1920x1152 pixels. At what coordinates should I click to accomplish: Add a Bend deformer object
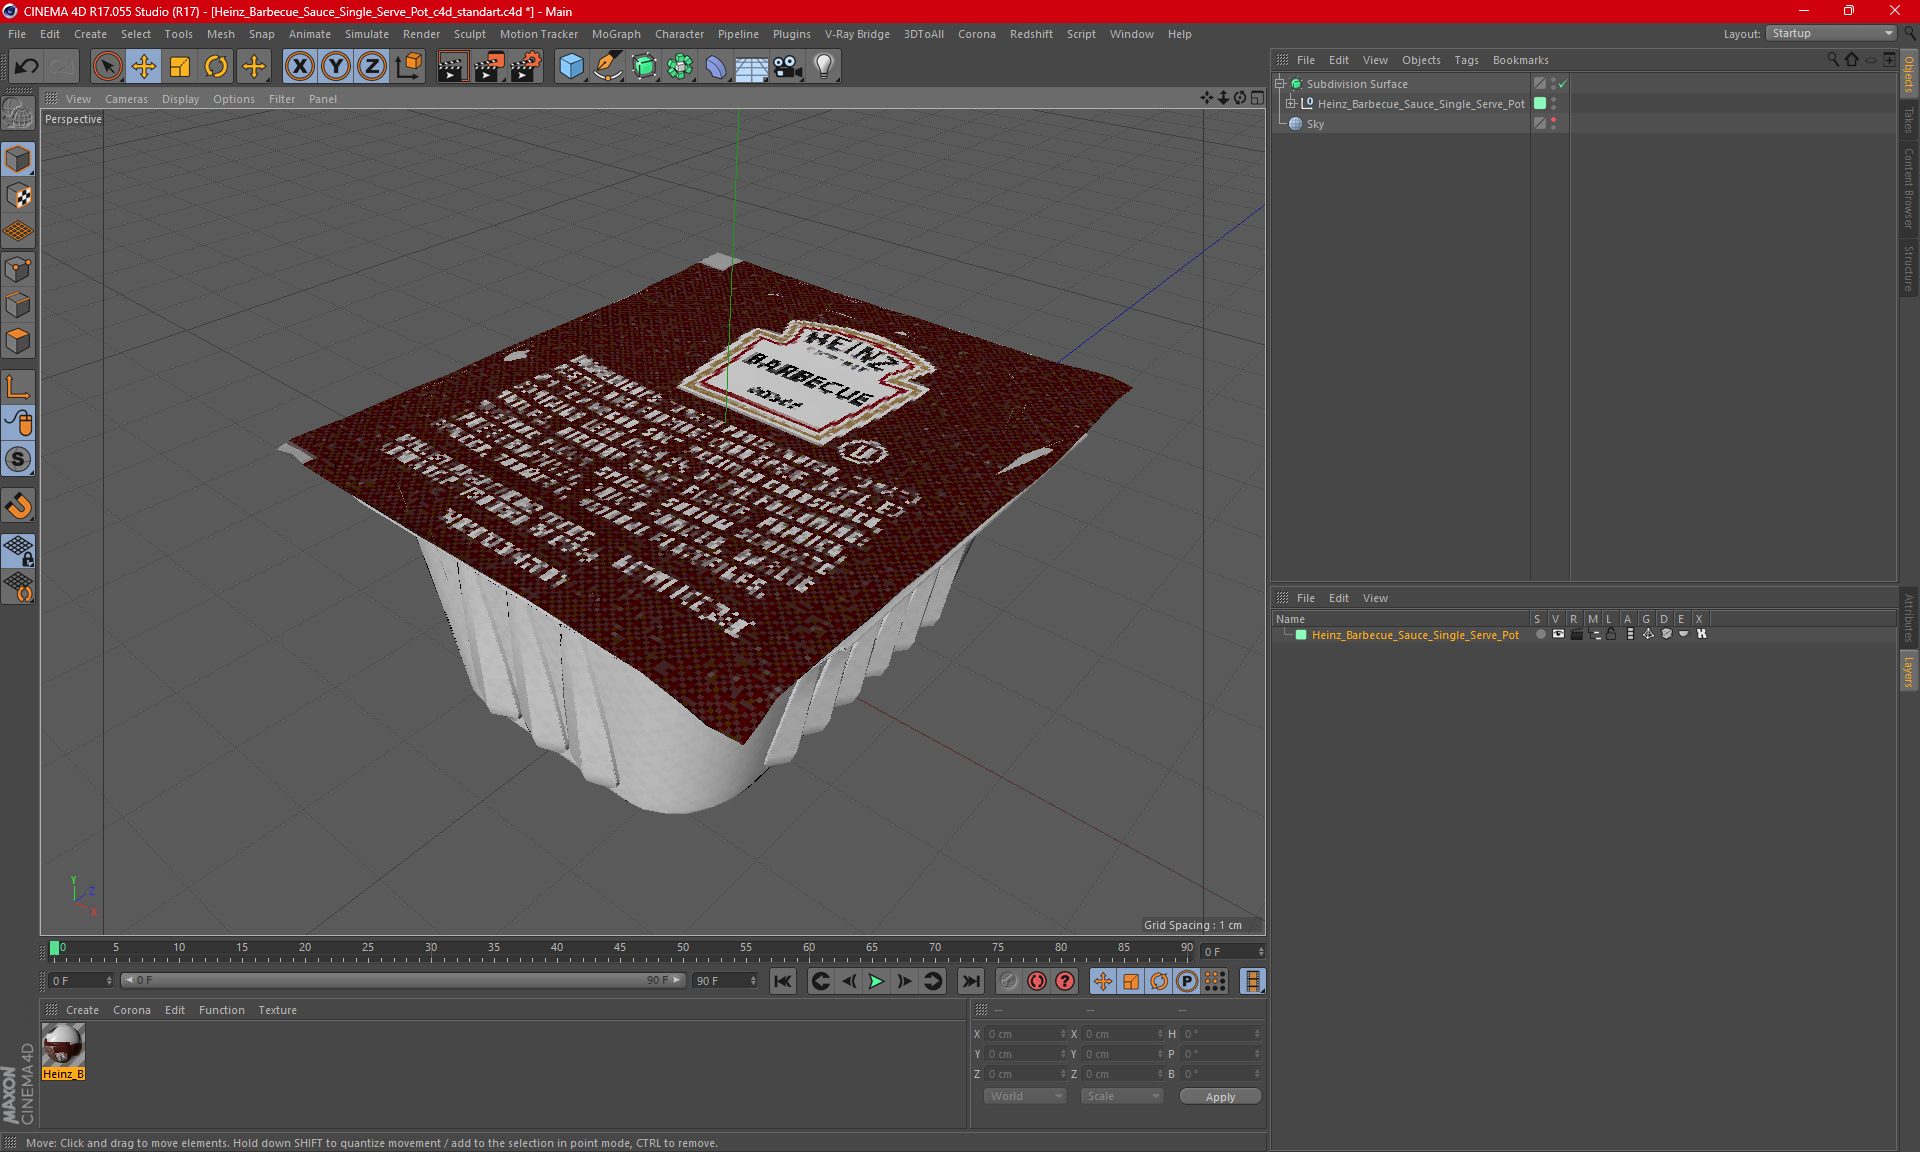716,67
